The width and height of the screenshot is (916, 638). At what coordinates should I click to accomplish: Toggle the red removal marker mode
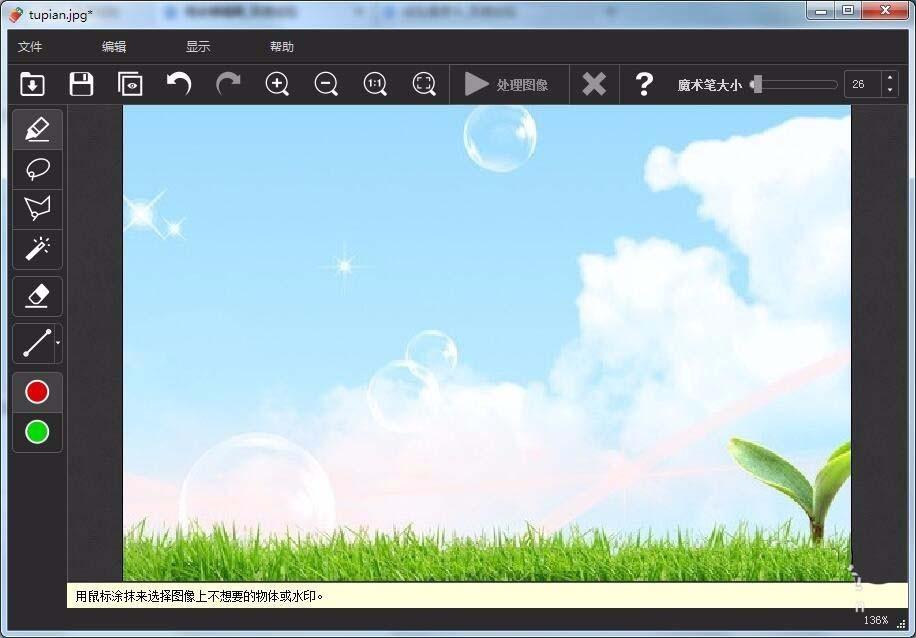pyautogui.click(x=37, y=391)
